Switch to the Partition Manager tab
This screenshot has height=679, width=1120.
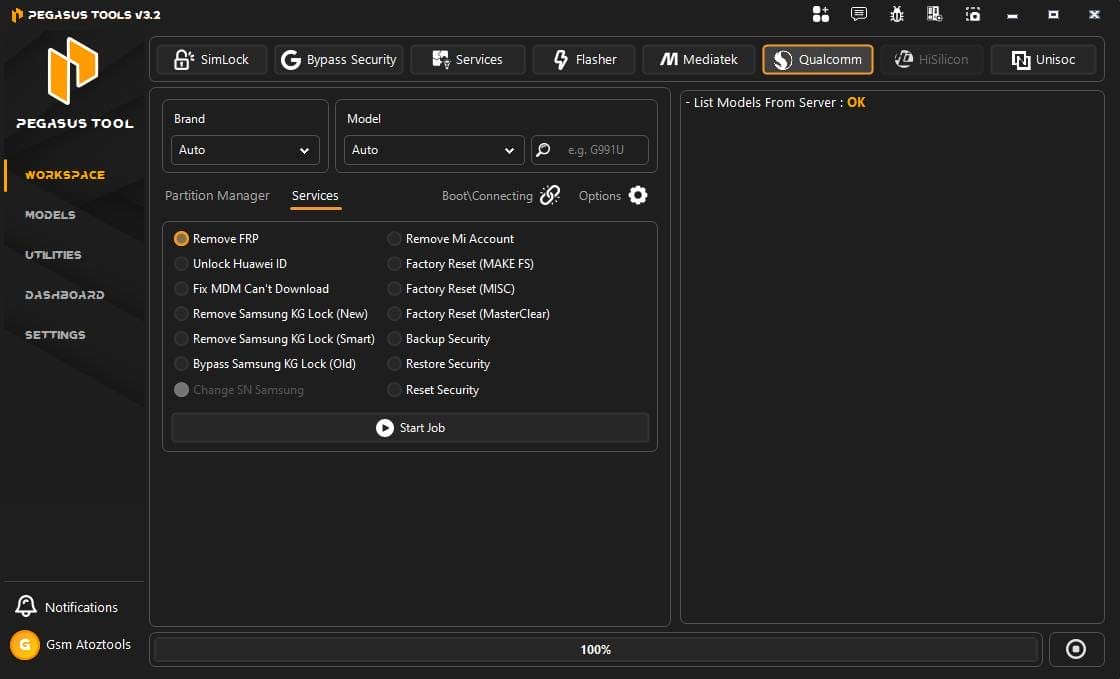coord(217,195)
